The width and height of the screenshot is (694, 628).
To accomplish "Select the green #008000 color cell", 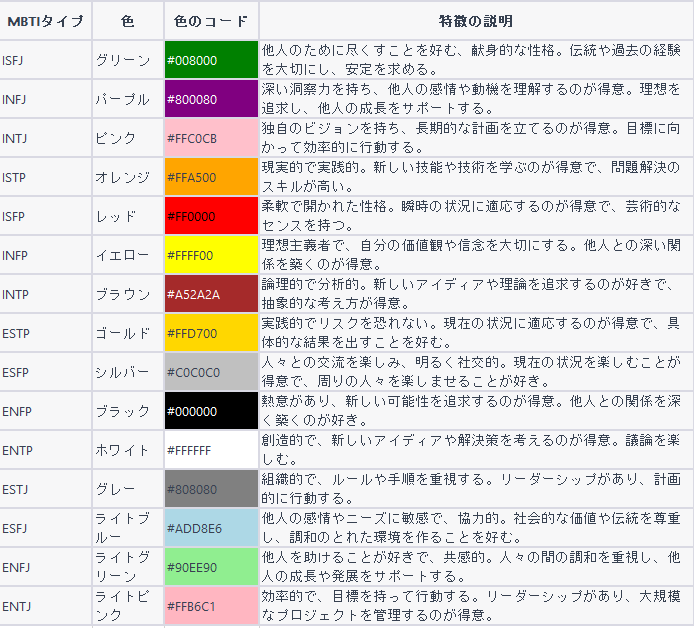I will point(211,60).
